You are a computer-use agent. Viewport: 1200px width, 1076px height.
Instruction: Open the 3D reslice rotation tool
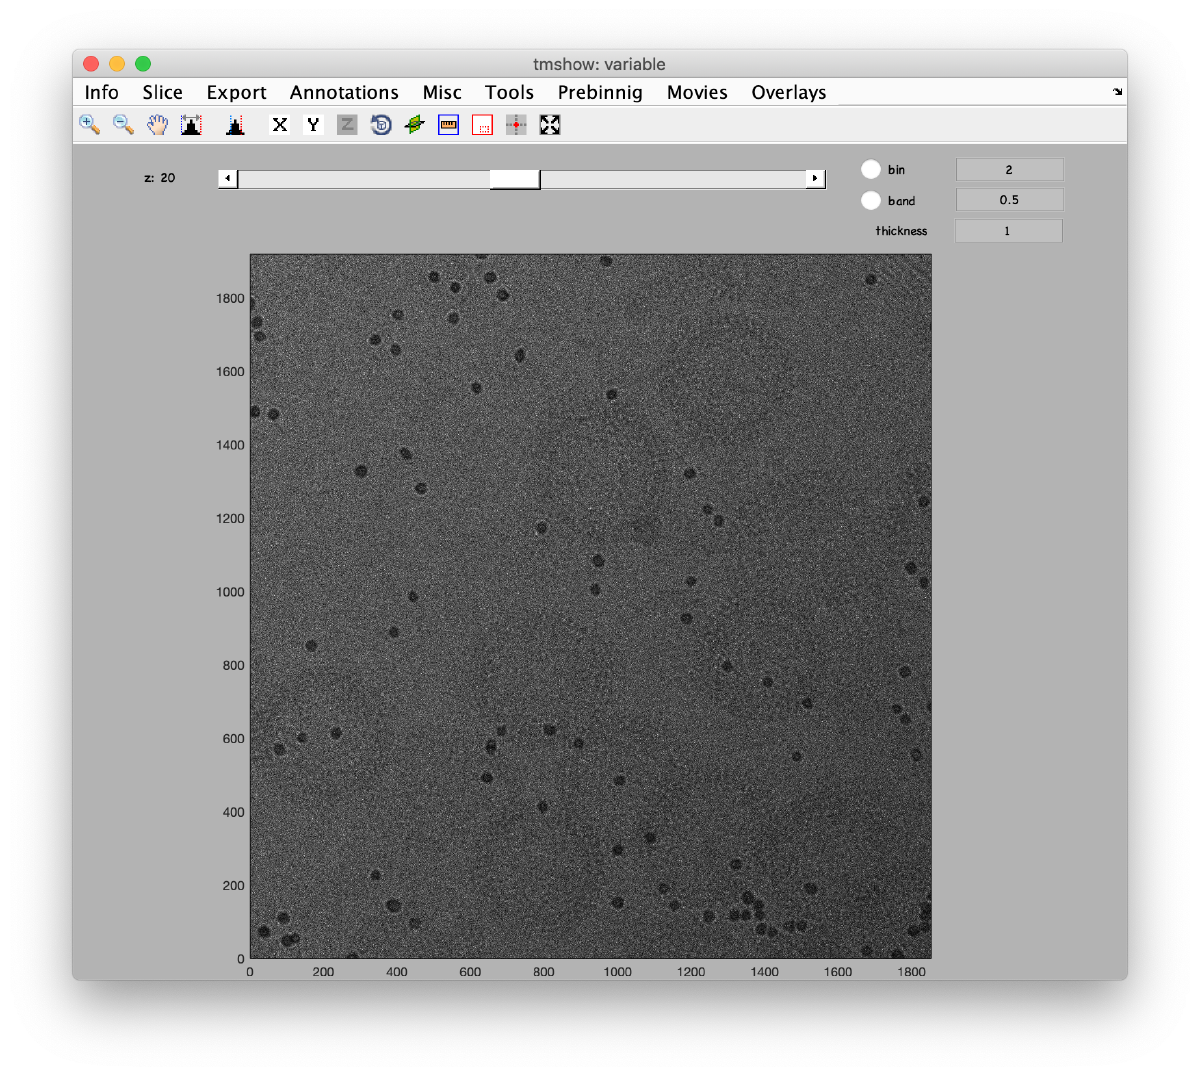click(381, 124)
